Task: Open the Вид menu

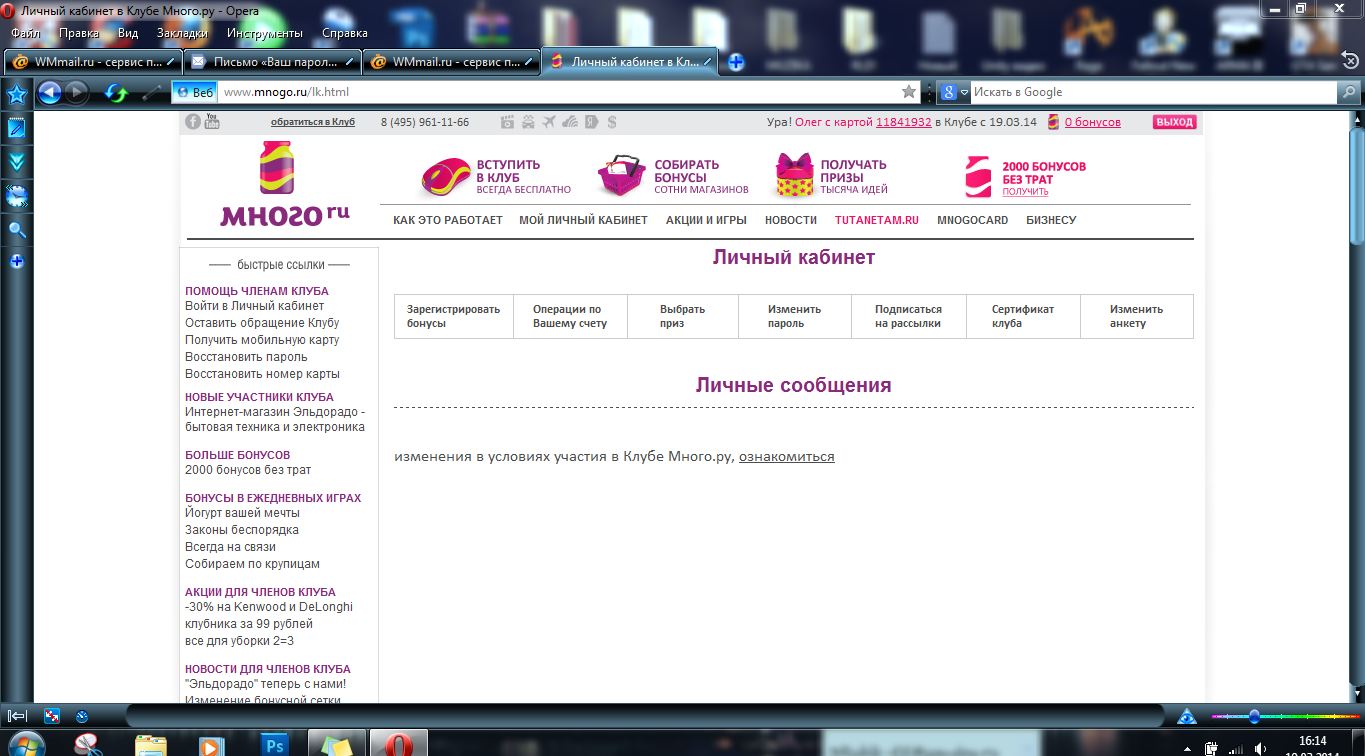Action: tap(128, 33)
